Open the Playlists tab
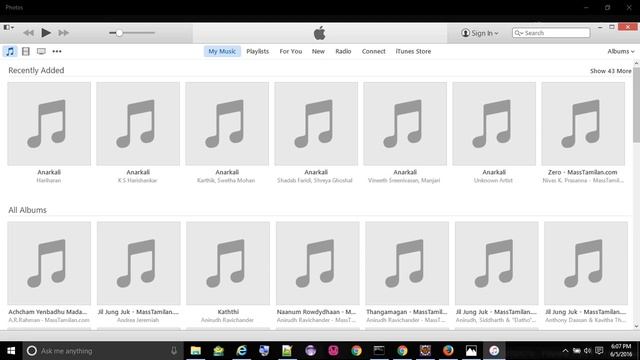The height and width of the screenshot is (360, 640). [258, 51]
